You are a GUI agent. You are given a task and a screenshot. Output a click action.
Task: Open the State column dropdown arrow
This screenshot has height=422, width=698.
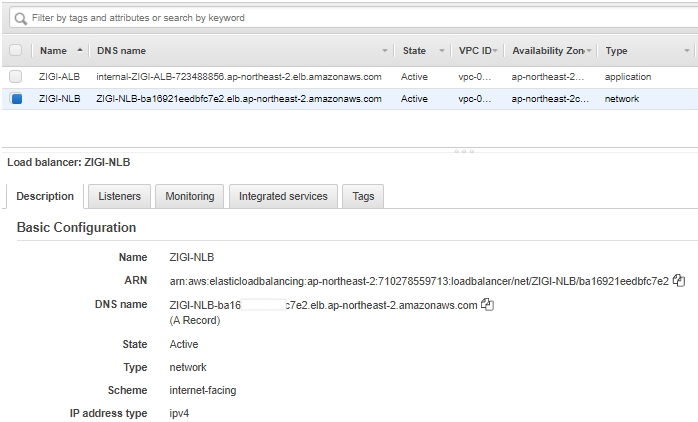(x=442, y=51)
